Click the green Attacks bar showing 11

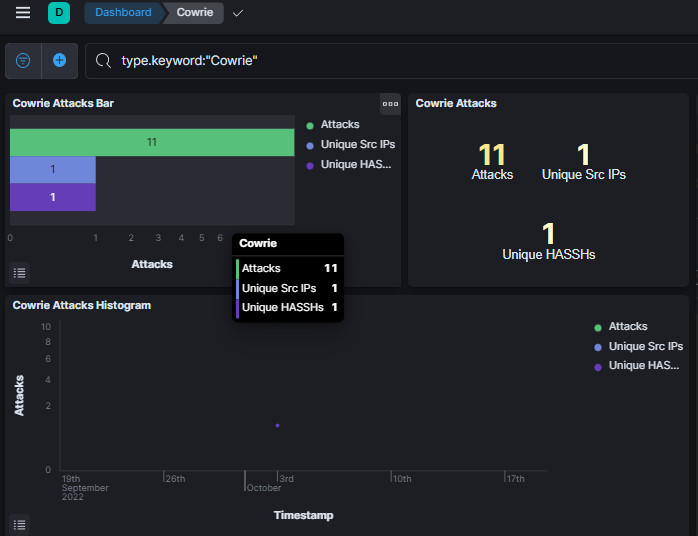(x=152, y=142)
